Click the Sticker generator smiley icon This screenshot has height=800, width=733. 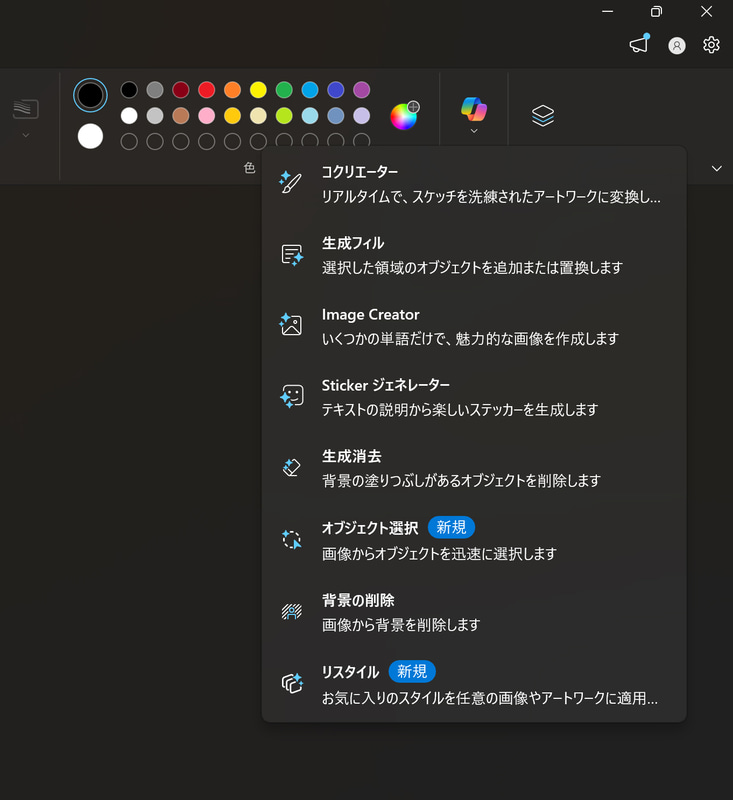click(x=292, y=396)
